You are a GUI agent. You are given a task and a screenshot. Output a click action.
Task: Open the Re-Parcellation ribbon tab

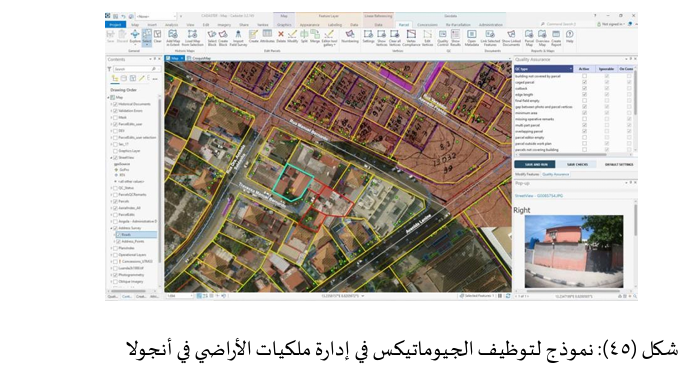458,25
